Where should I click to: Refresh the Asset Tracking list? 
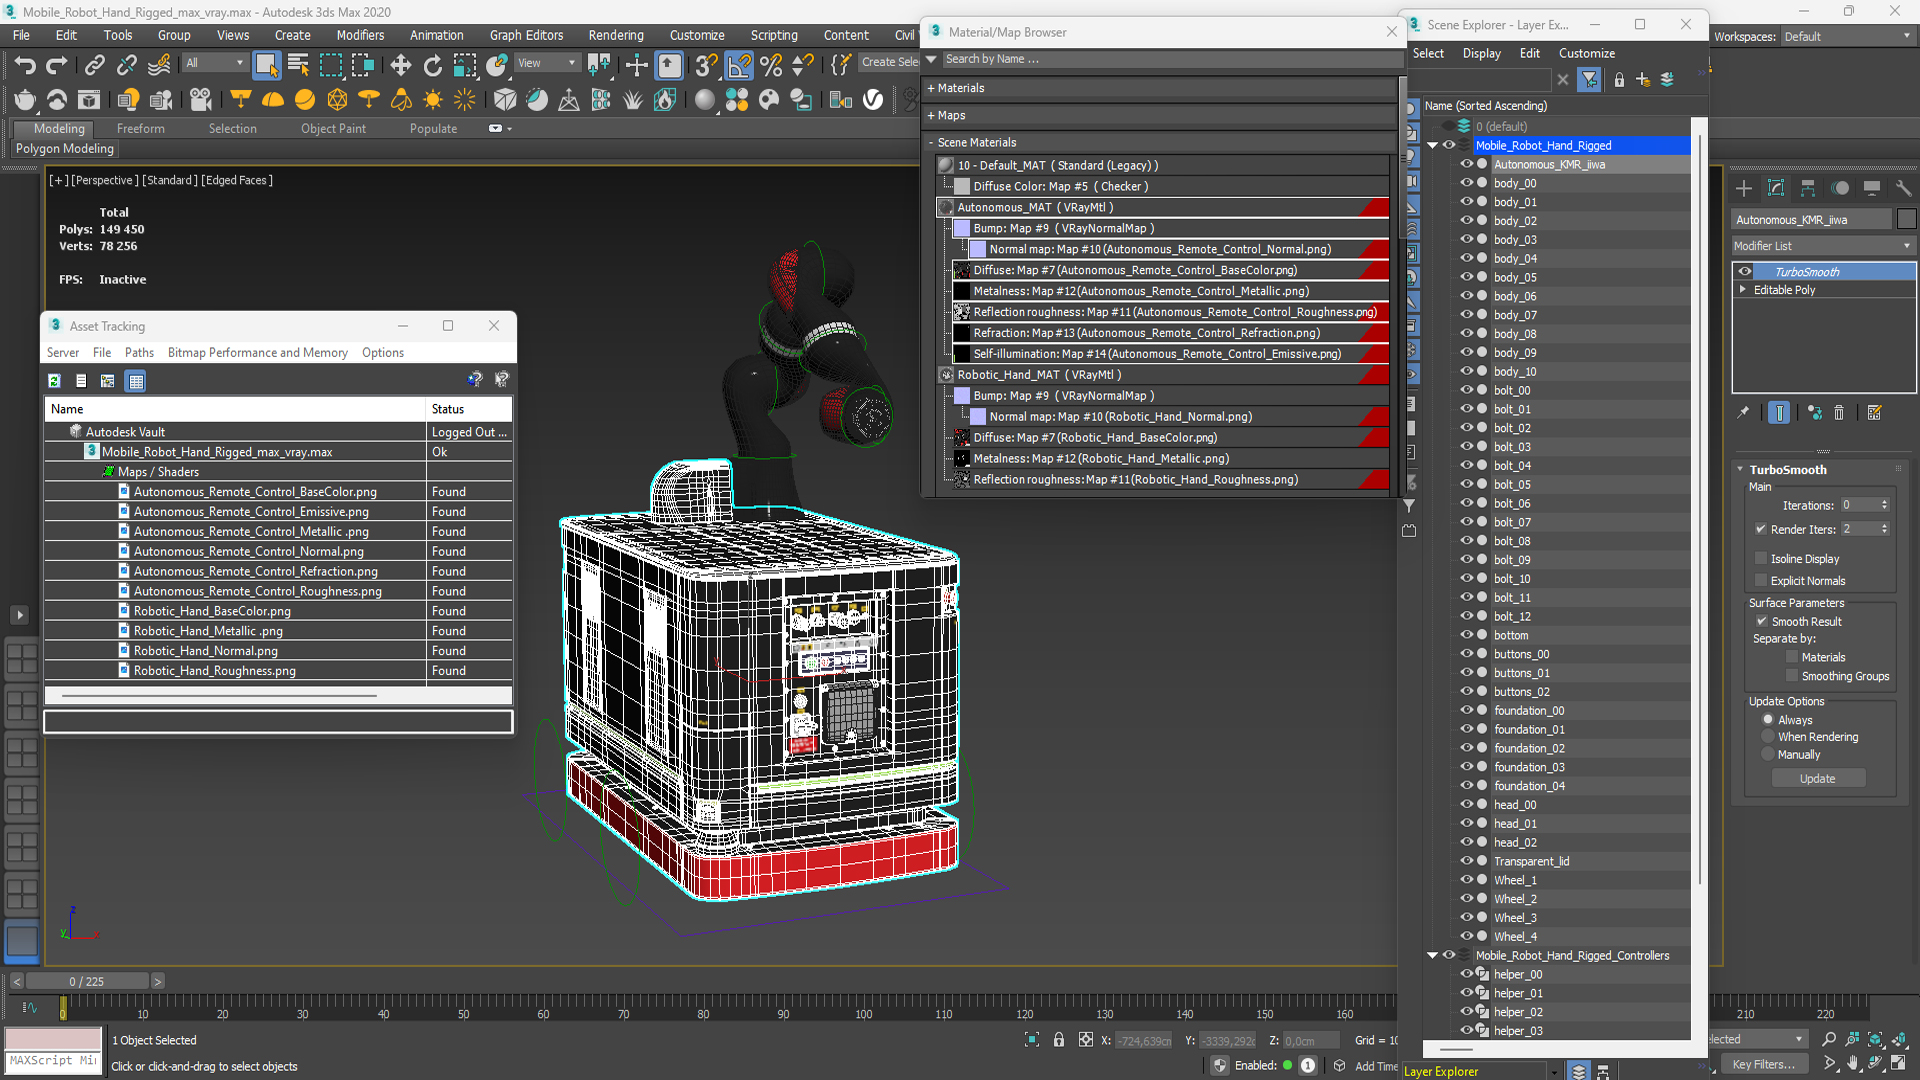click(55, 381)
